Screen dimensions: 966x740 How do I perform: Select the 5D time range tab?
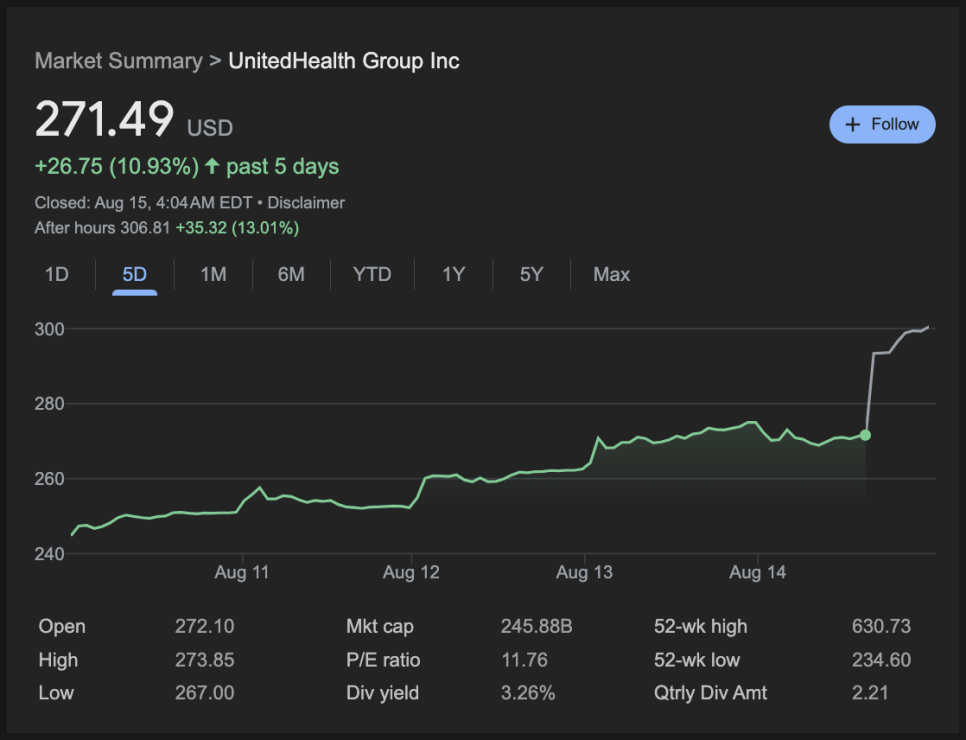click(x=134, y=274)
